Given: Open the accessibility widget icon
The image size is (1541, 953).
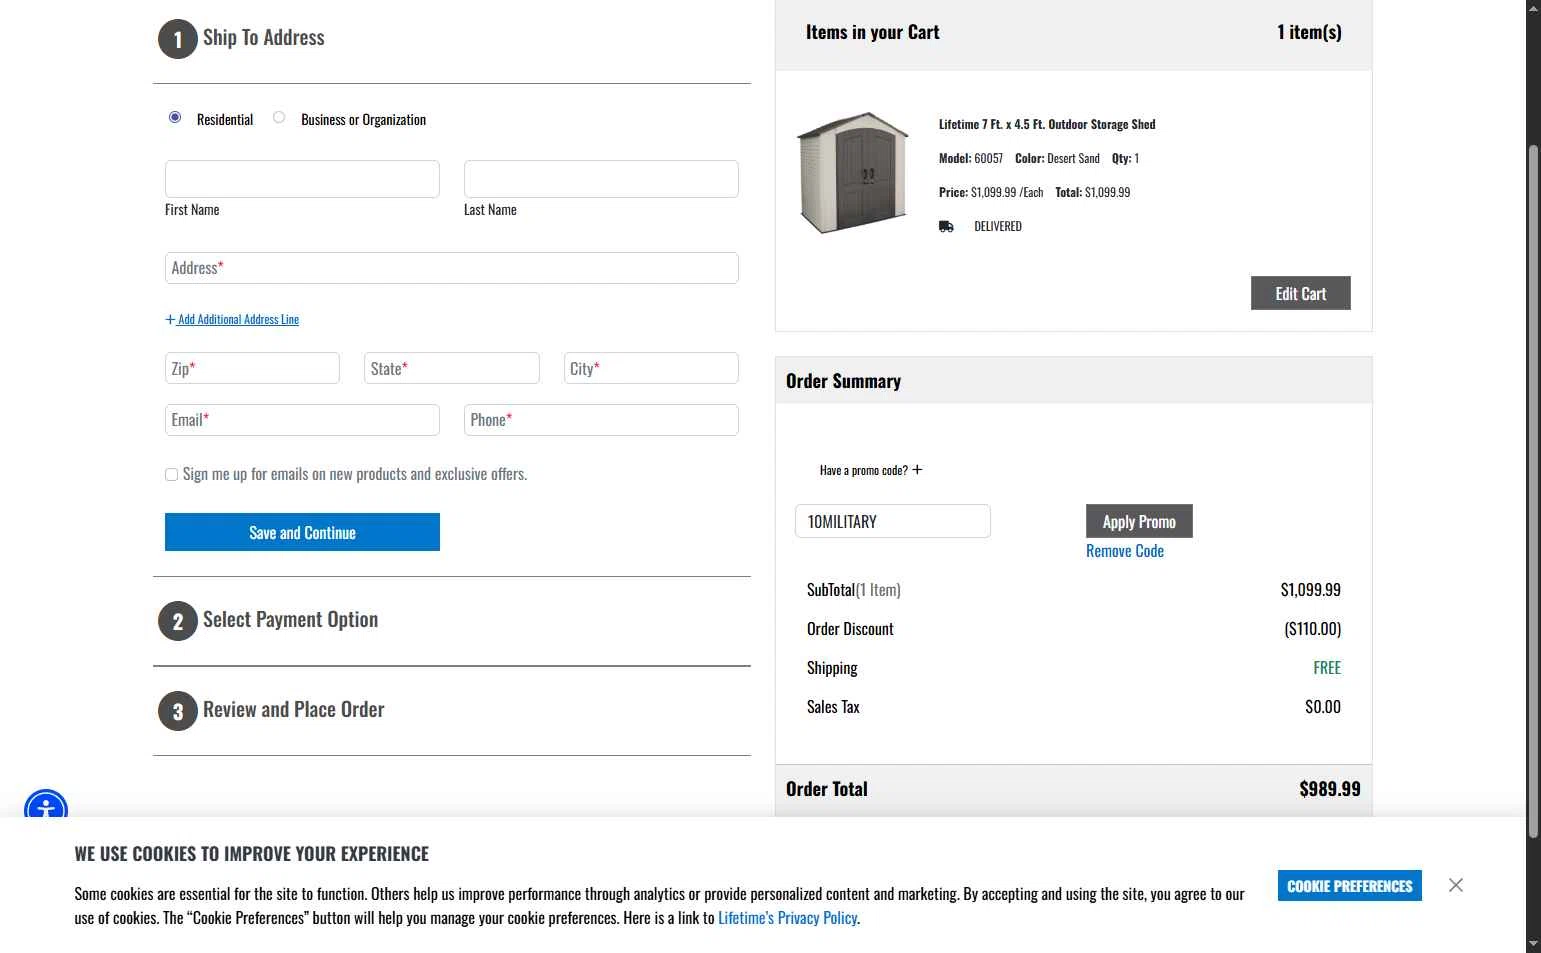Looking at the screenshot, I should [x=46, y=805].
